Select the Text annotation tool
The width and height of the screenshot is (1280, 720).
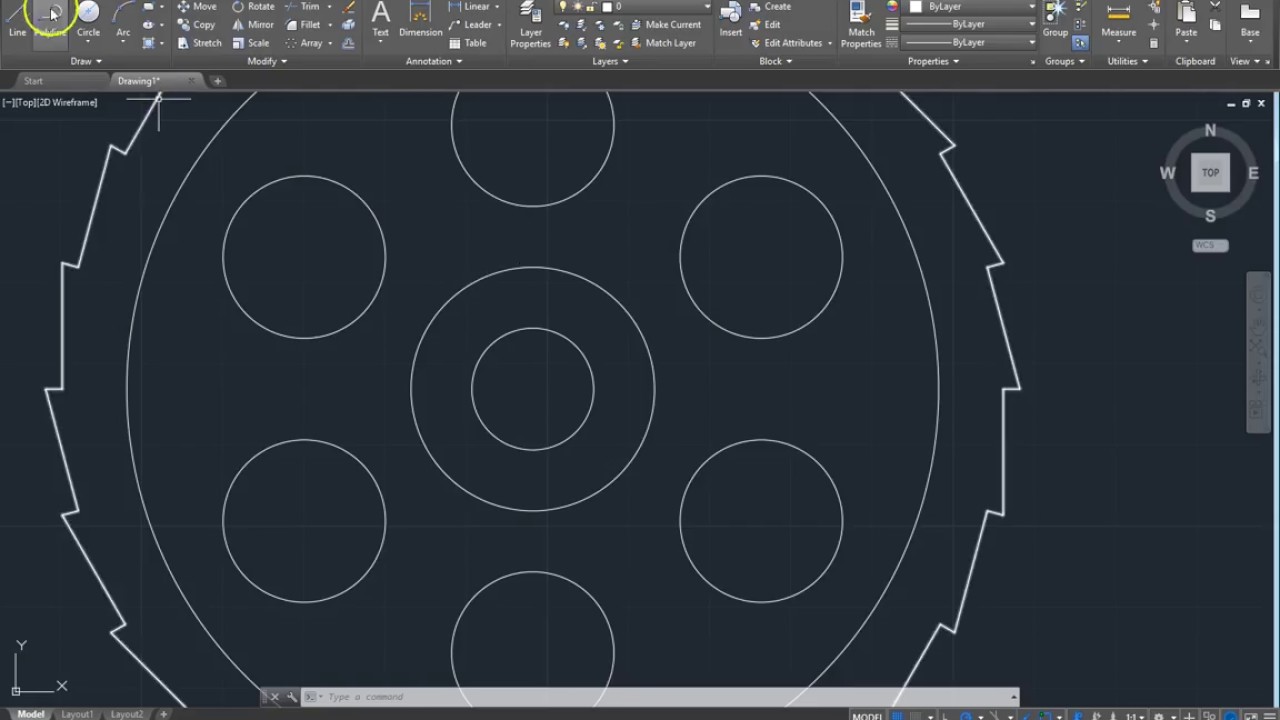pos(380,20)
